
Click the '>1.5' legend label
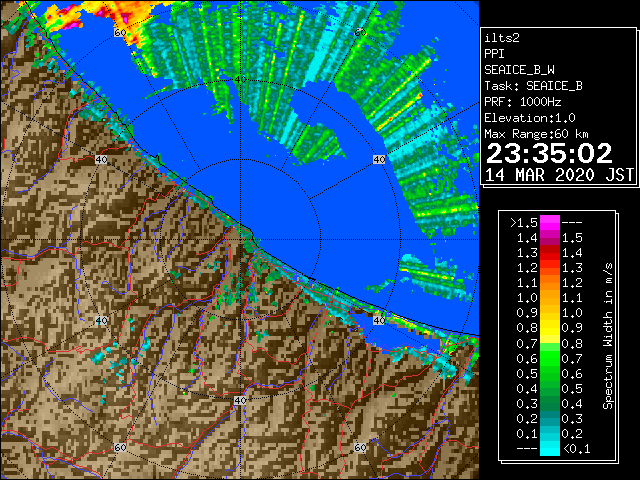(x=523, y=223)
